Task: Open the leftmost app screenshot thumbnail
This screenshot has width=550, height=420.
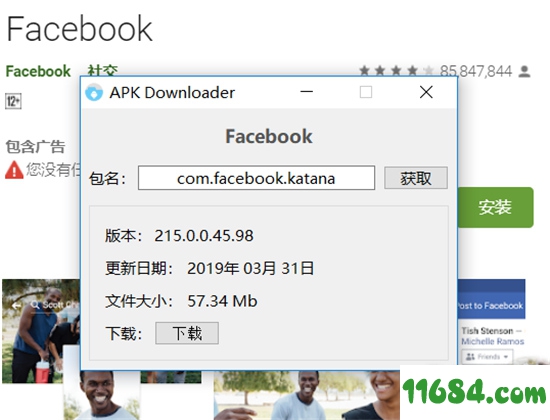Action: 41,331
